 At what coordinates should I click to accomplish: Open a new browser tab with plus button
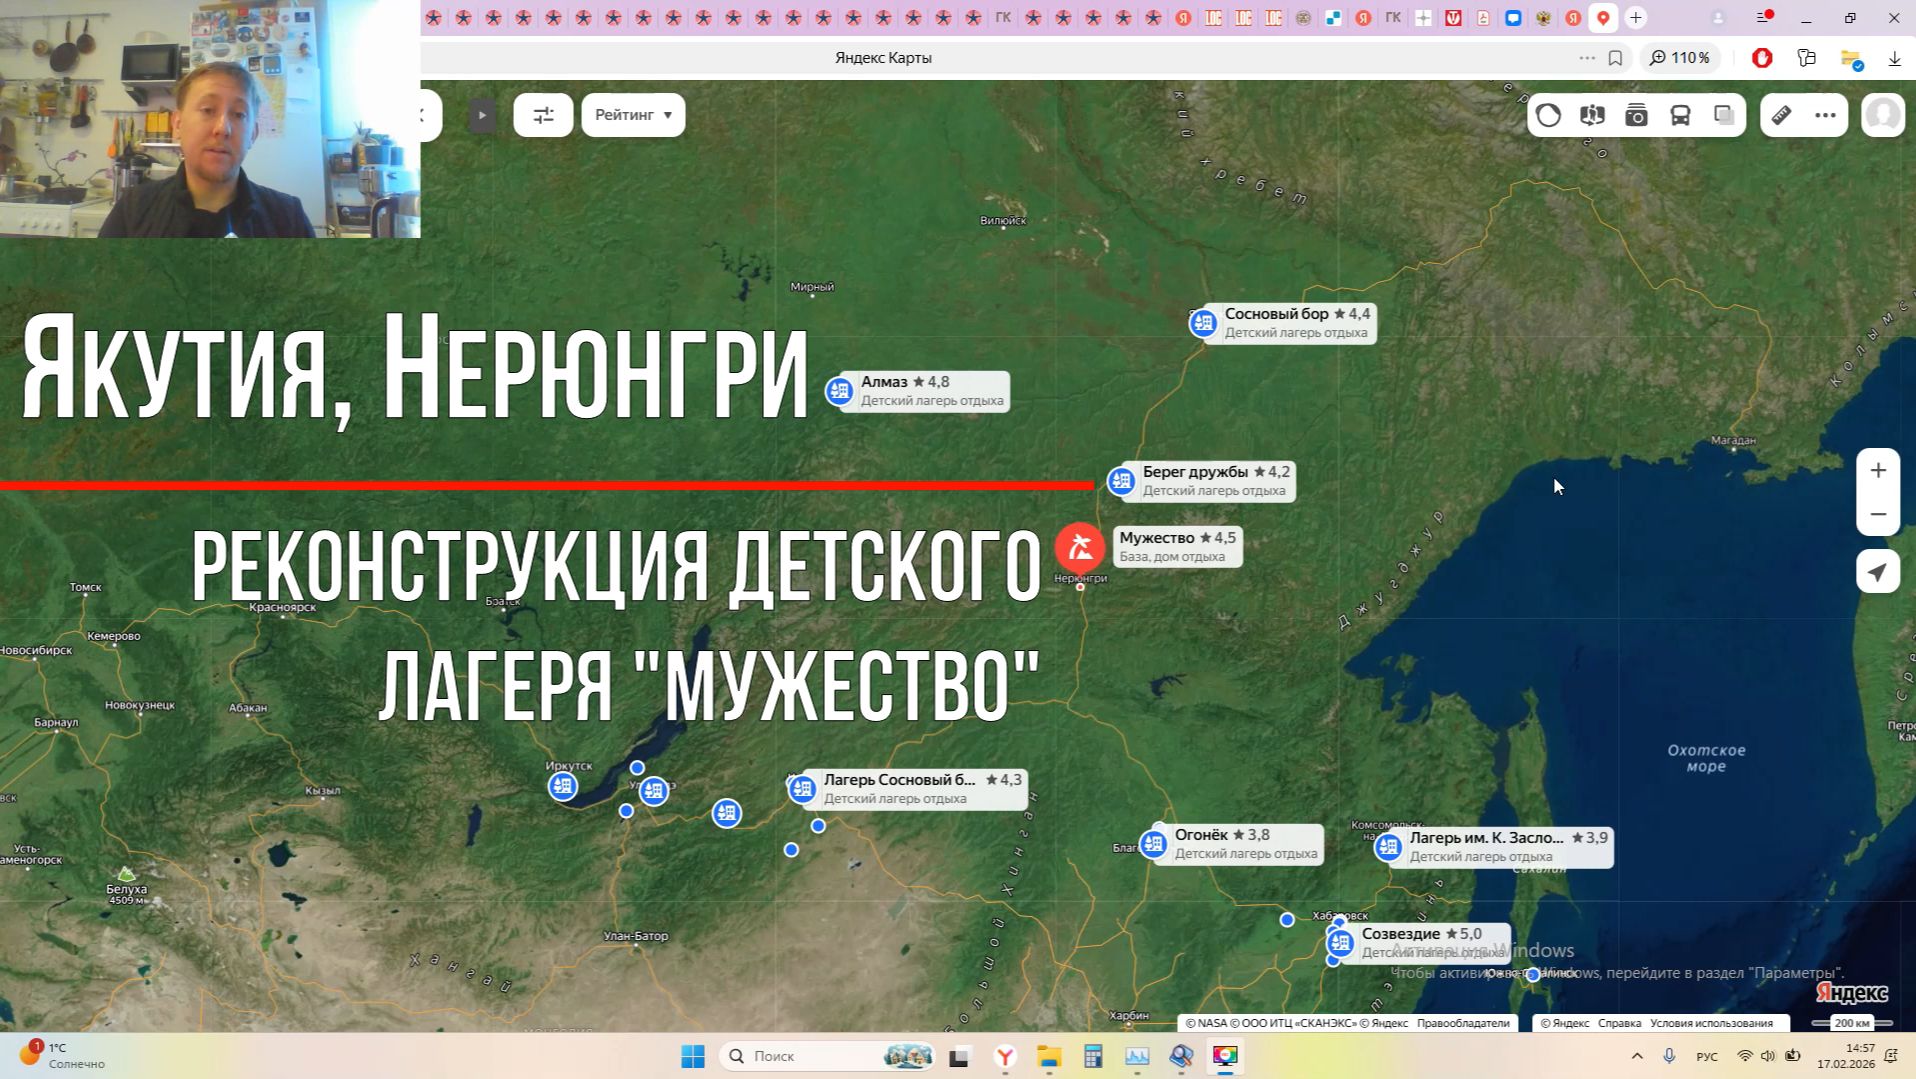pos(1636,17)
